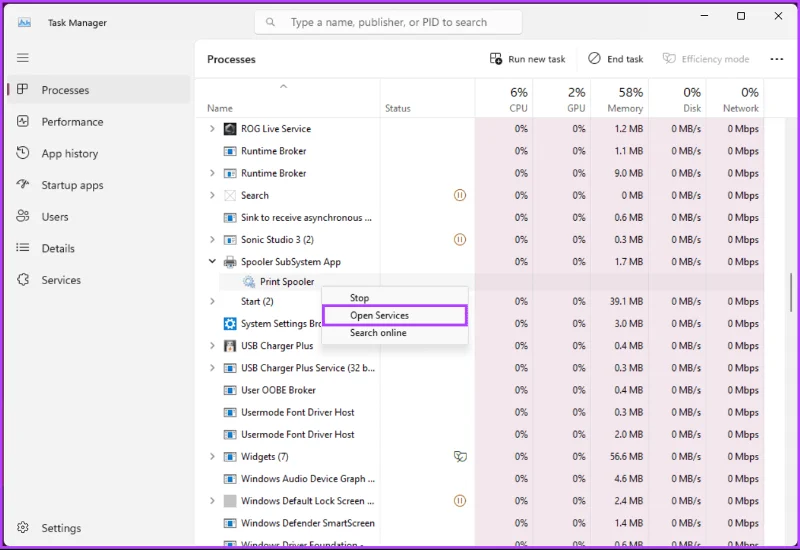Click the Details list icon in sidebar
Image resolution: width=800 pixels, height=550 pixels.
22,247
